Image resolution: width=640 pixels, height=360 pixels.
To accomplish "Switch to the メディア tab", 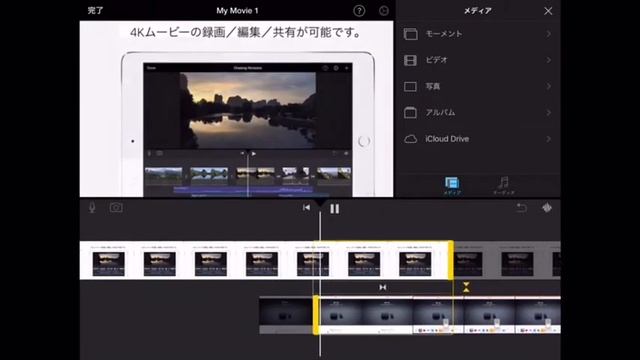I will (452, 186).
